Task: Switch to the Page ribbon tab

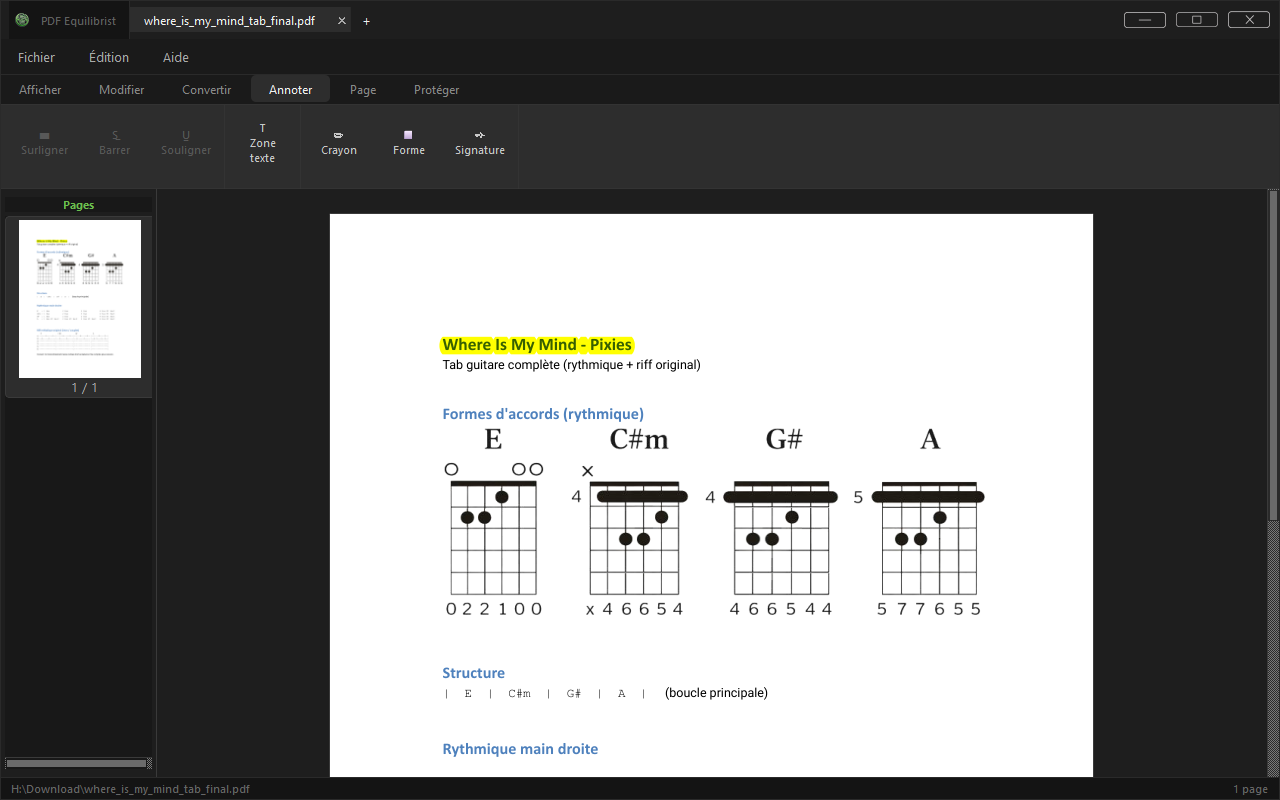Action: coord(363,90)
